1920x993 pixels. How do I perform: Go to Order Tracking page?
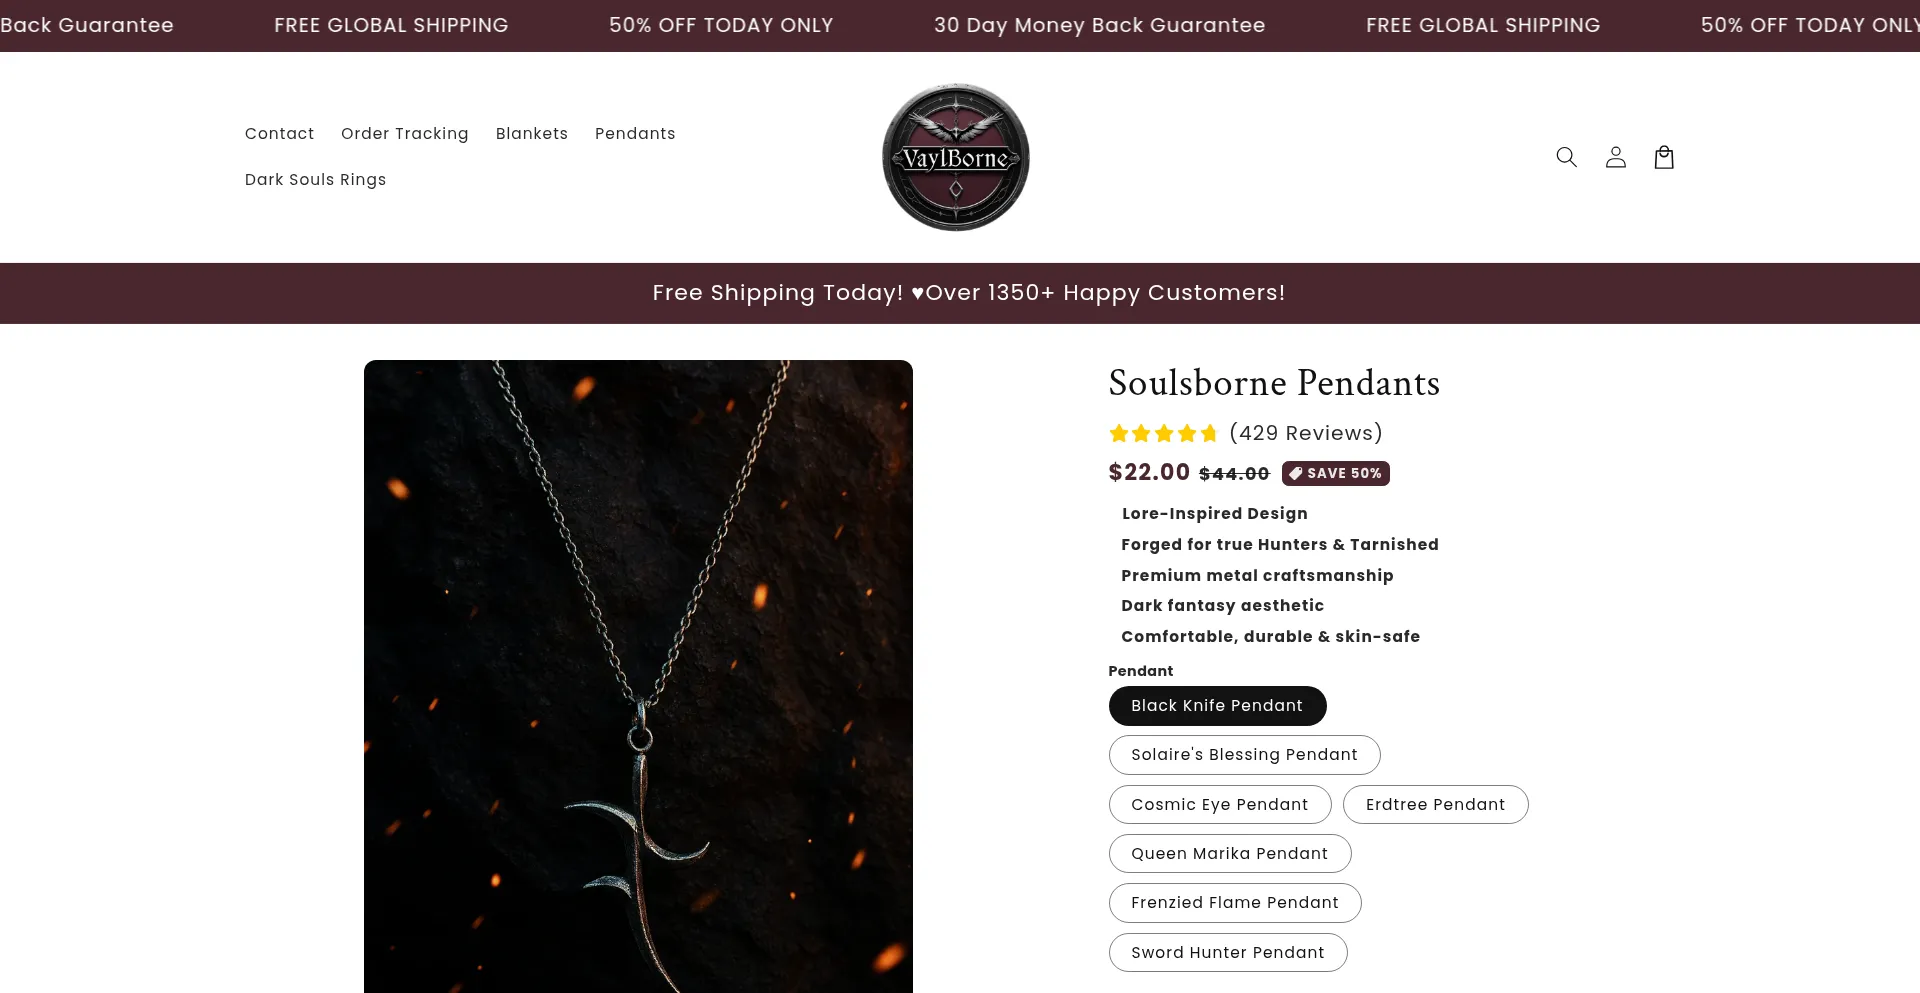[404, 134]
